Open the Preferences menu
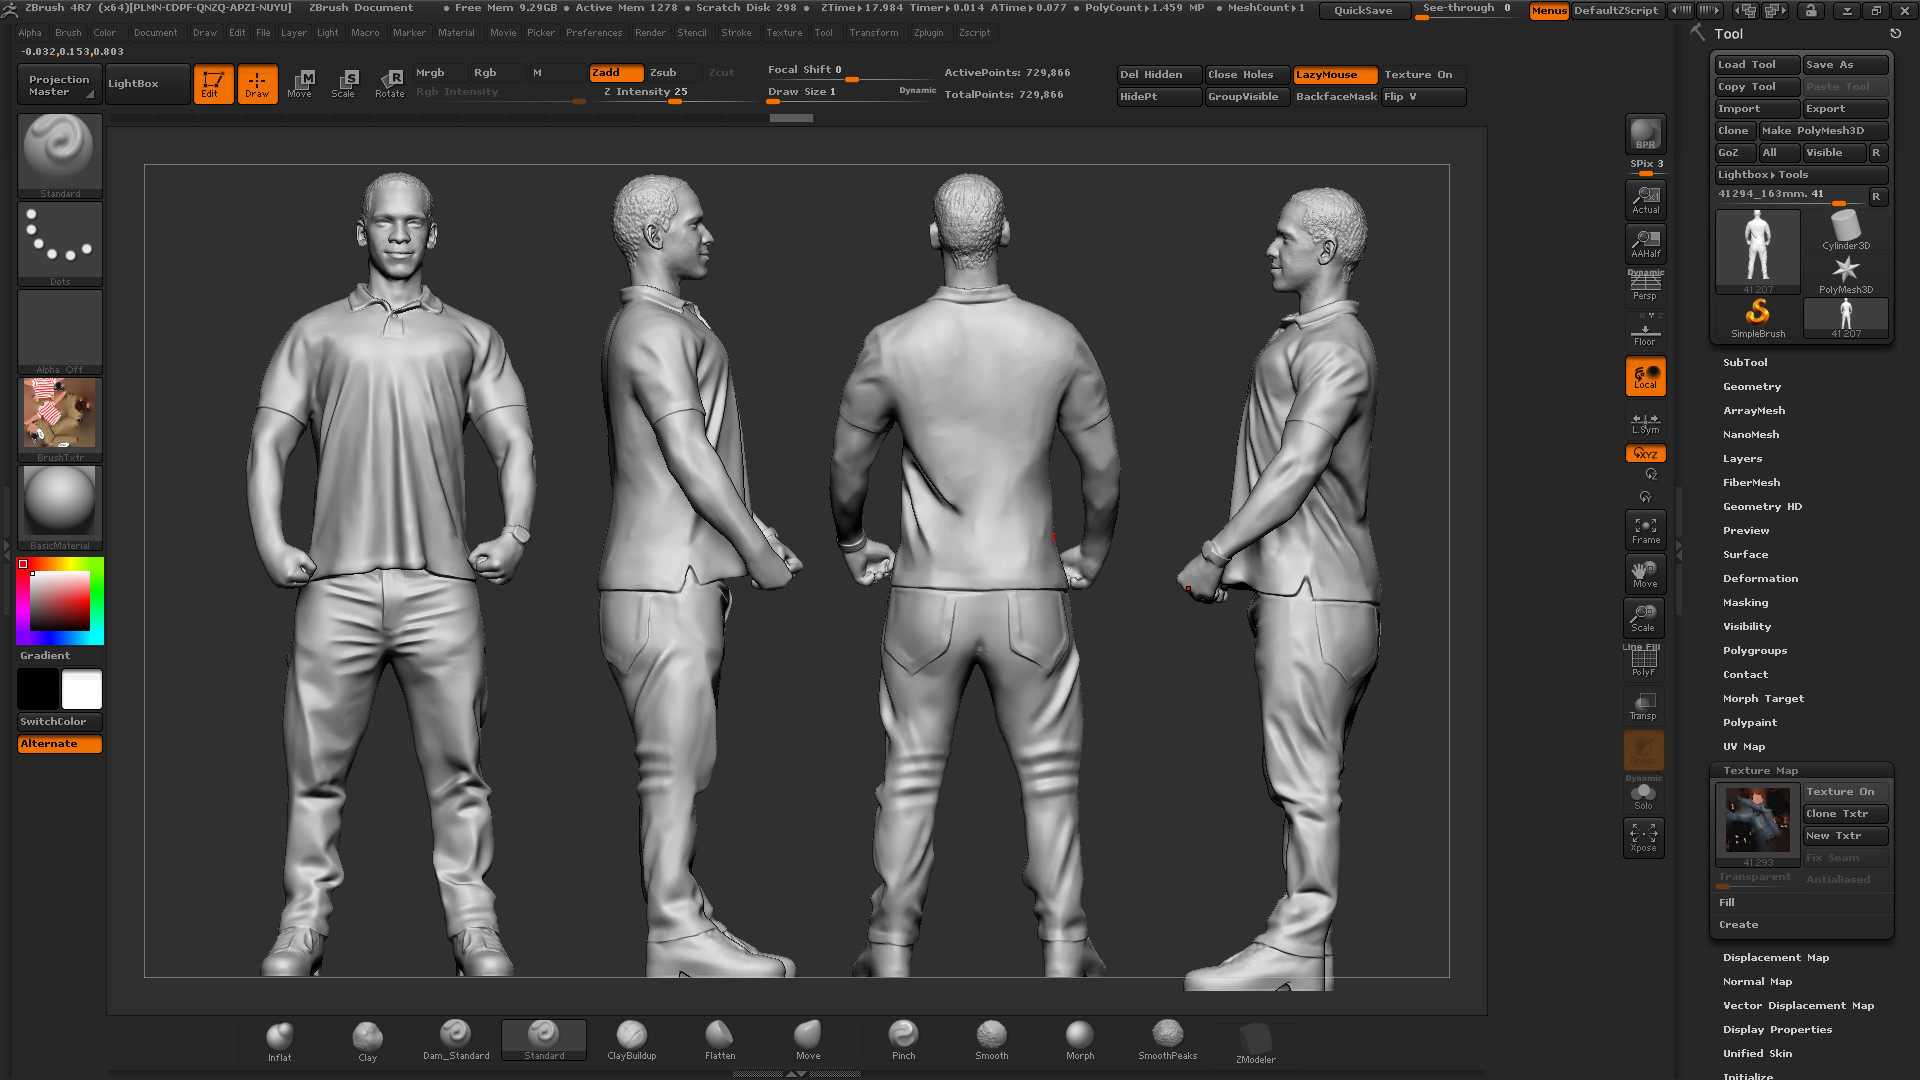 594,32
